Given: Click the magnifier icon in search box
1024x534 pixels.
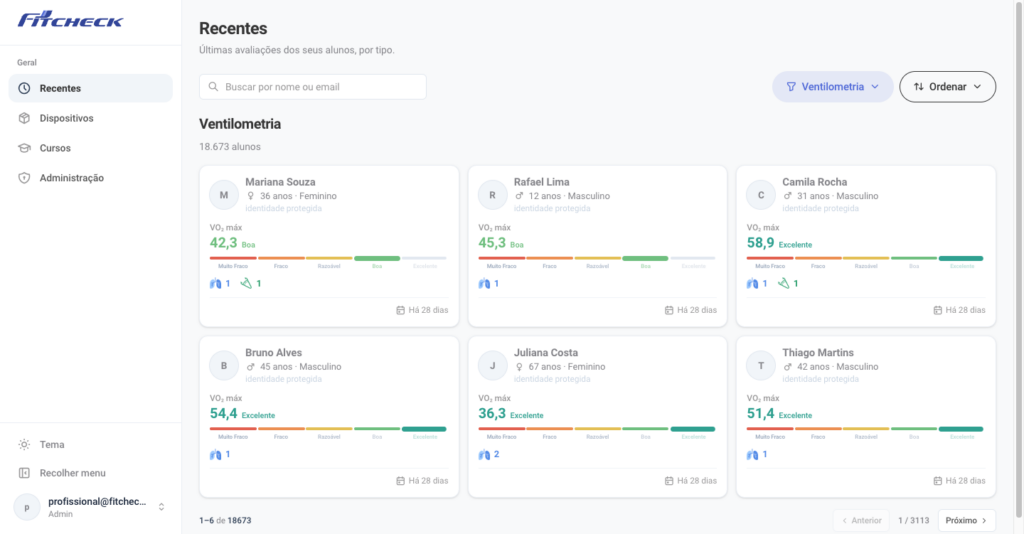Looking at the screenshot, I should click(214, 87).
